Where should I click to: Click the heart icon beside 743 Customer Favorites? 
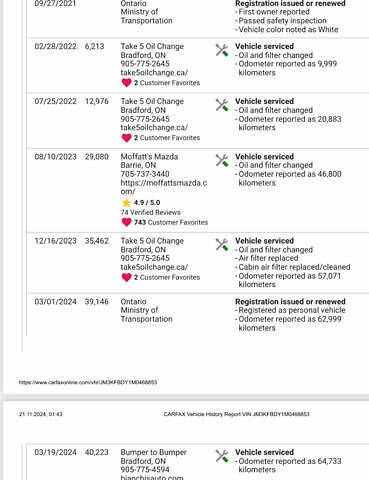coord(126,222)
